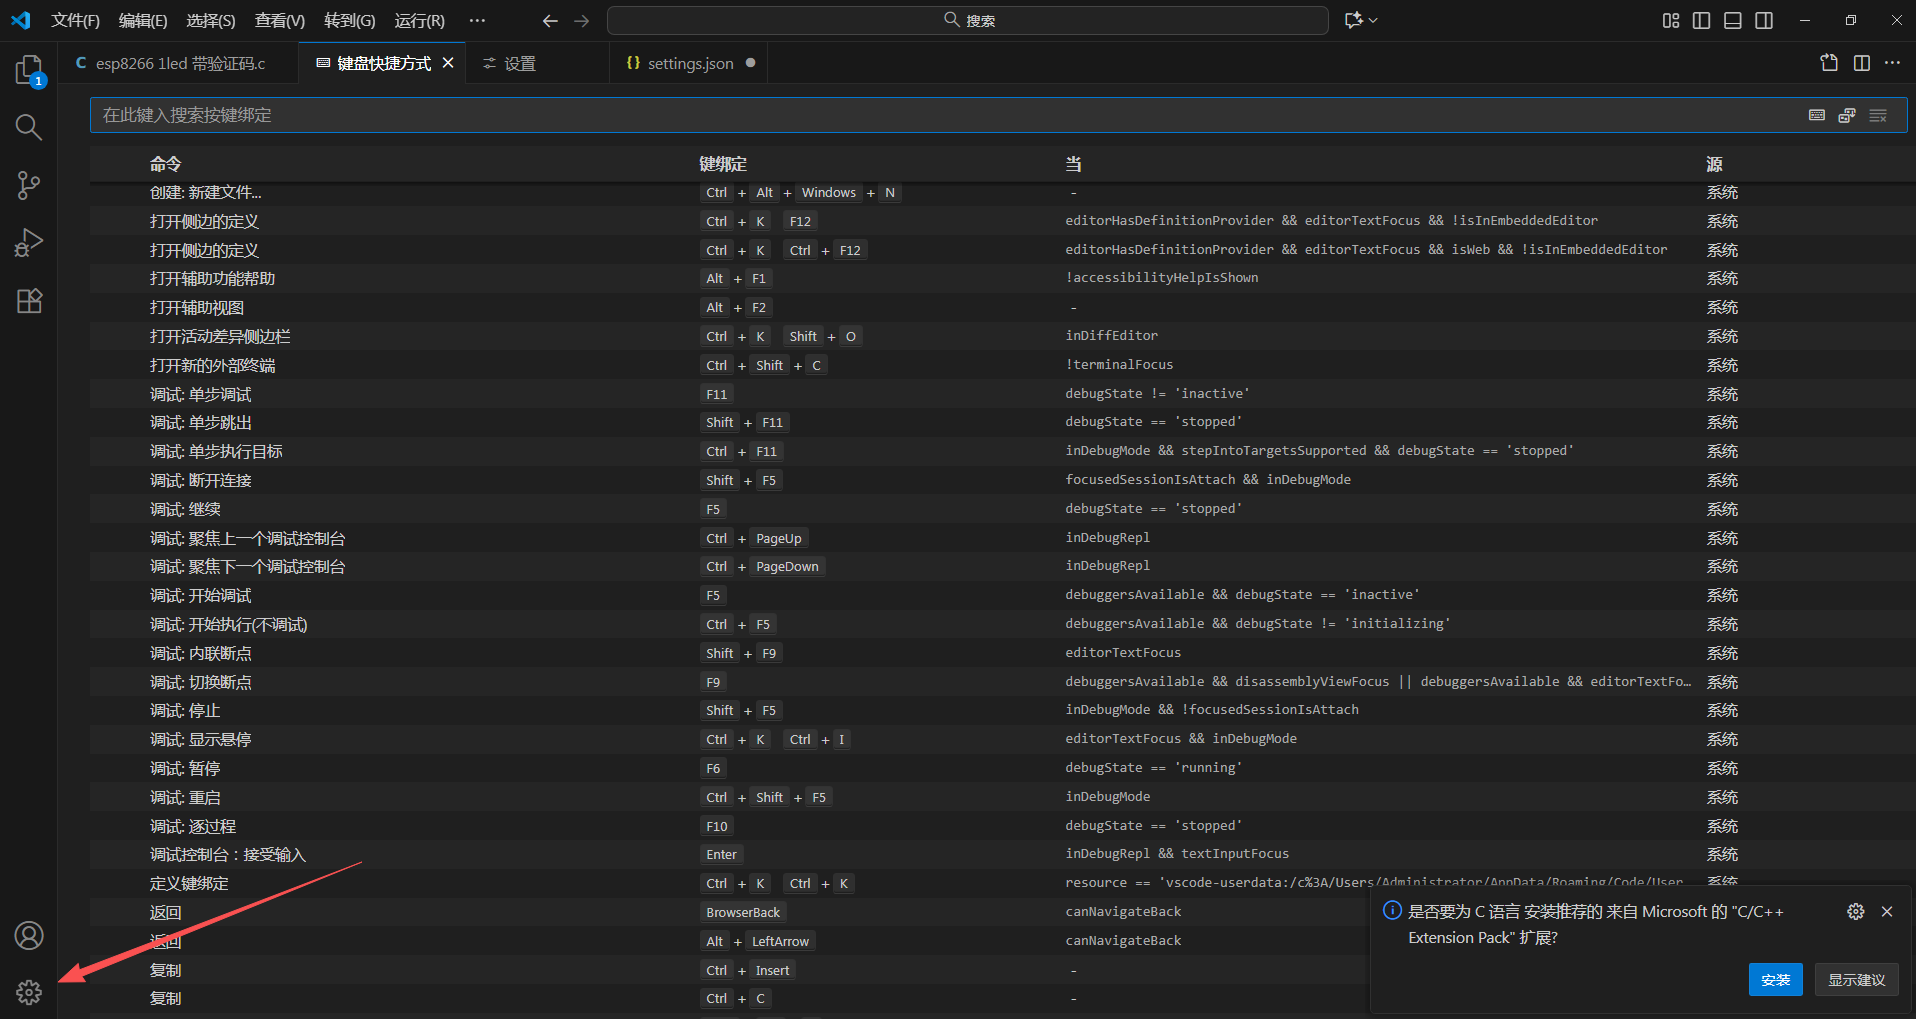Image resolution: width=1916 pixels, height=1019 pixels.
Task: Select the 调试: 单步调试 command row
Action: [998, 395]
